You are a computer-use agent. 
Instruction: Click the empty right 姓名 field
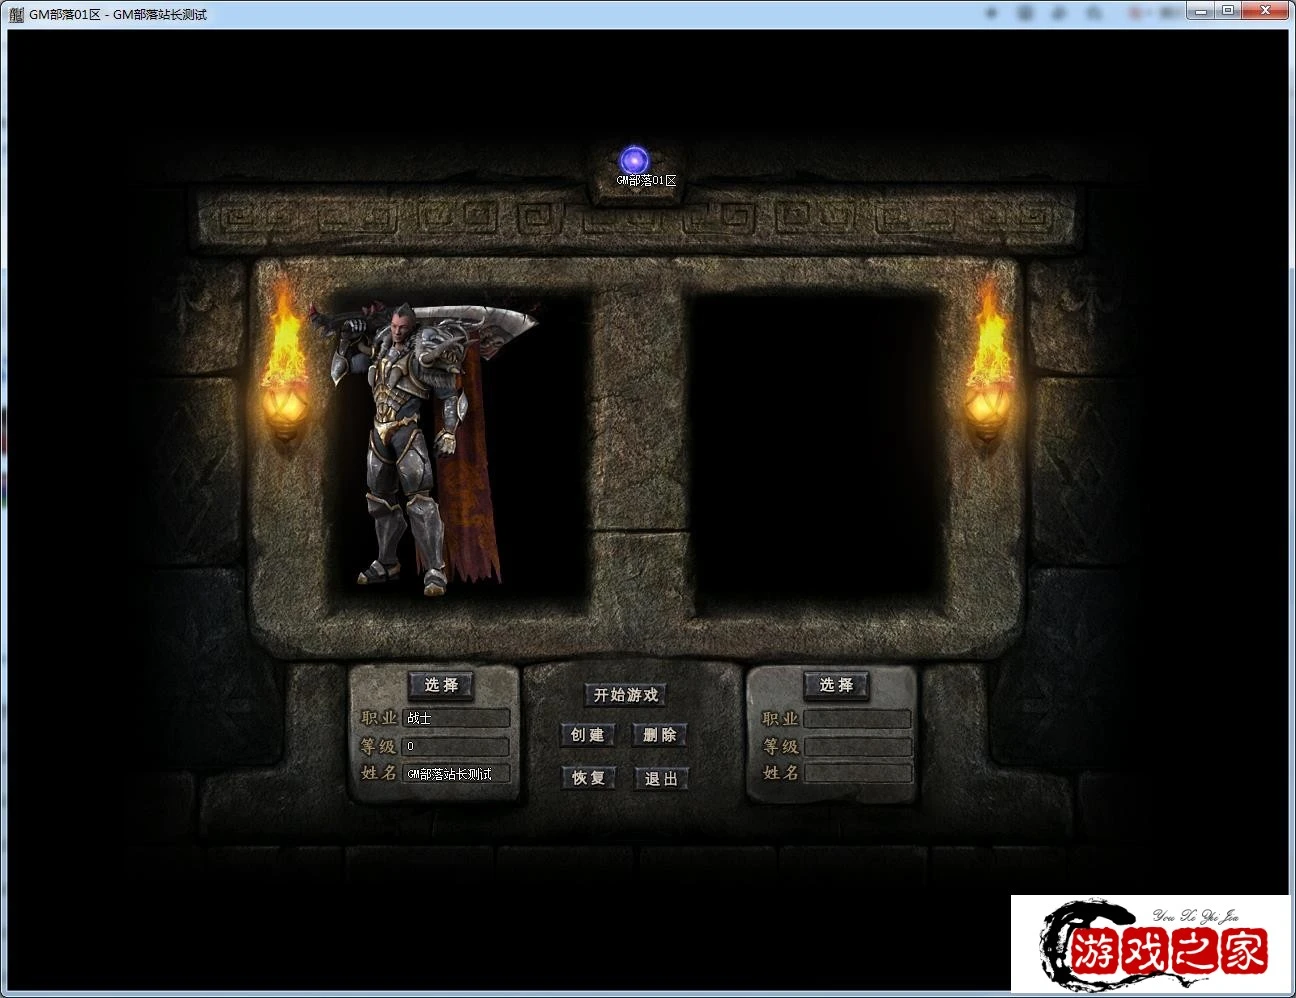[x=858, y=774]
